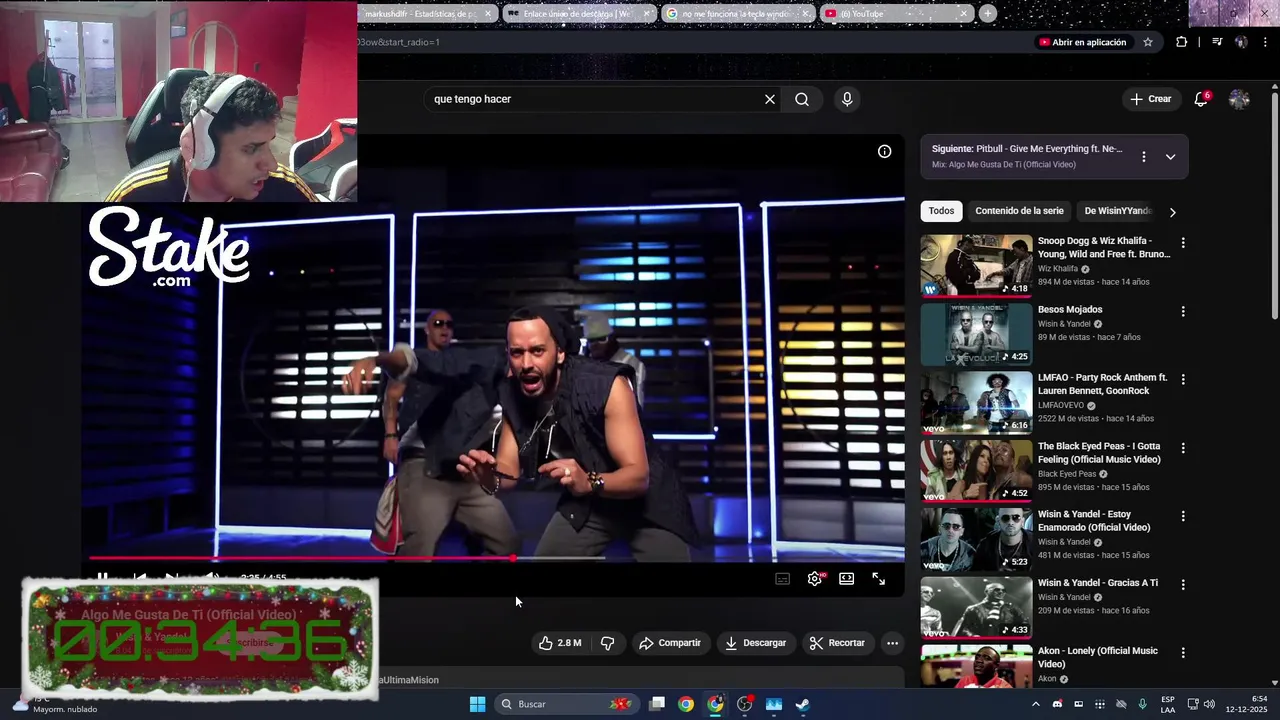The image size is (1280, 720).
Task: Open Wisin & Yandel Gracias A Ti video
Action: click(1098, 583)
